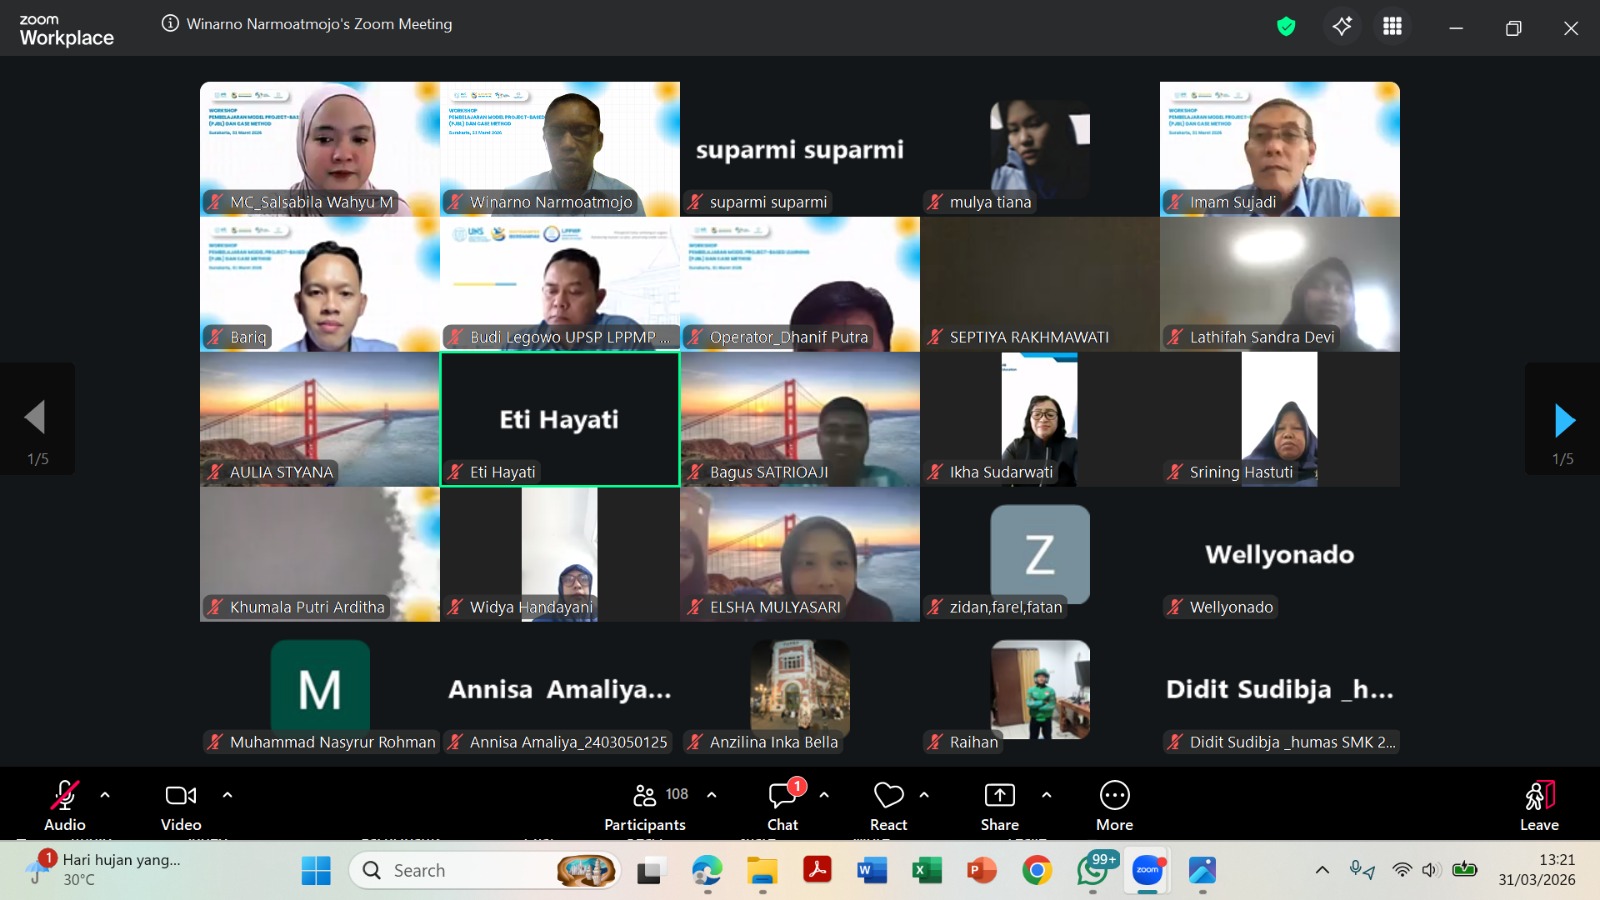Expand the Participants options caret
This screenshot has height=900, width=1600.
[x=712, y=795]
